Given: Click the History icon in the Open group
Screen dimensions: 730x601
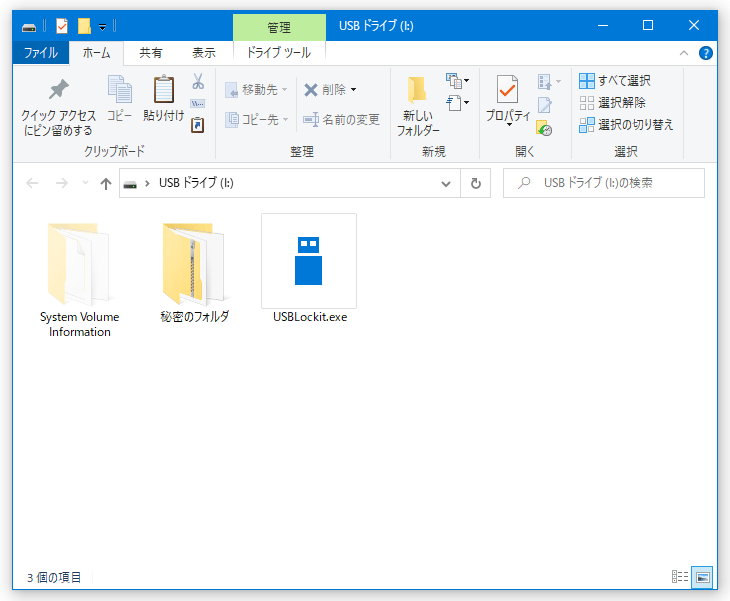Looking at the screenshot, I should point(544,128).
